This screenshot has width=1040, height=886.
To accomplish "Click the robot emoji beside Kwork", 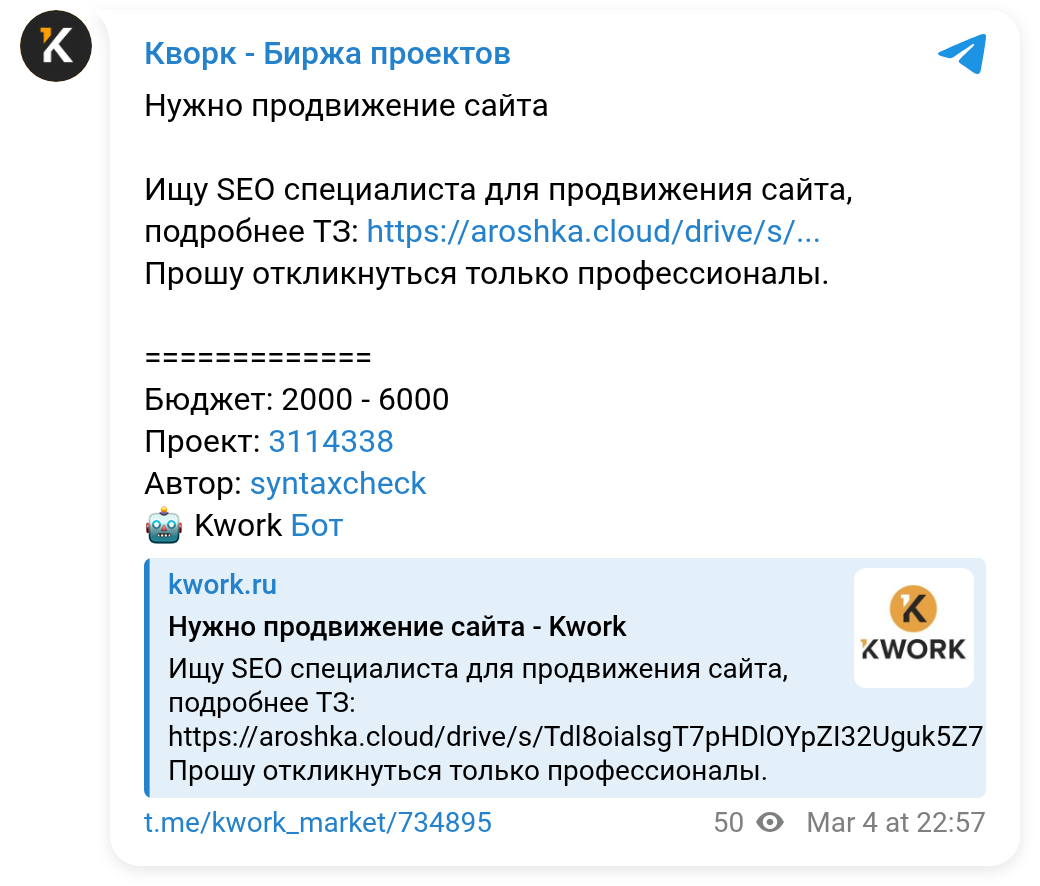I will click(x=163, y=527).
